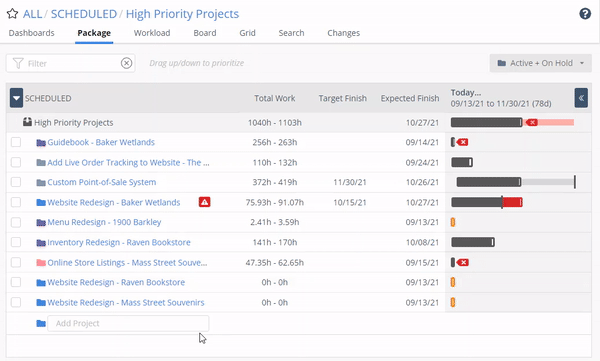Click the Filter input field

pyautogui.click(x=70, y=63)
